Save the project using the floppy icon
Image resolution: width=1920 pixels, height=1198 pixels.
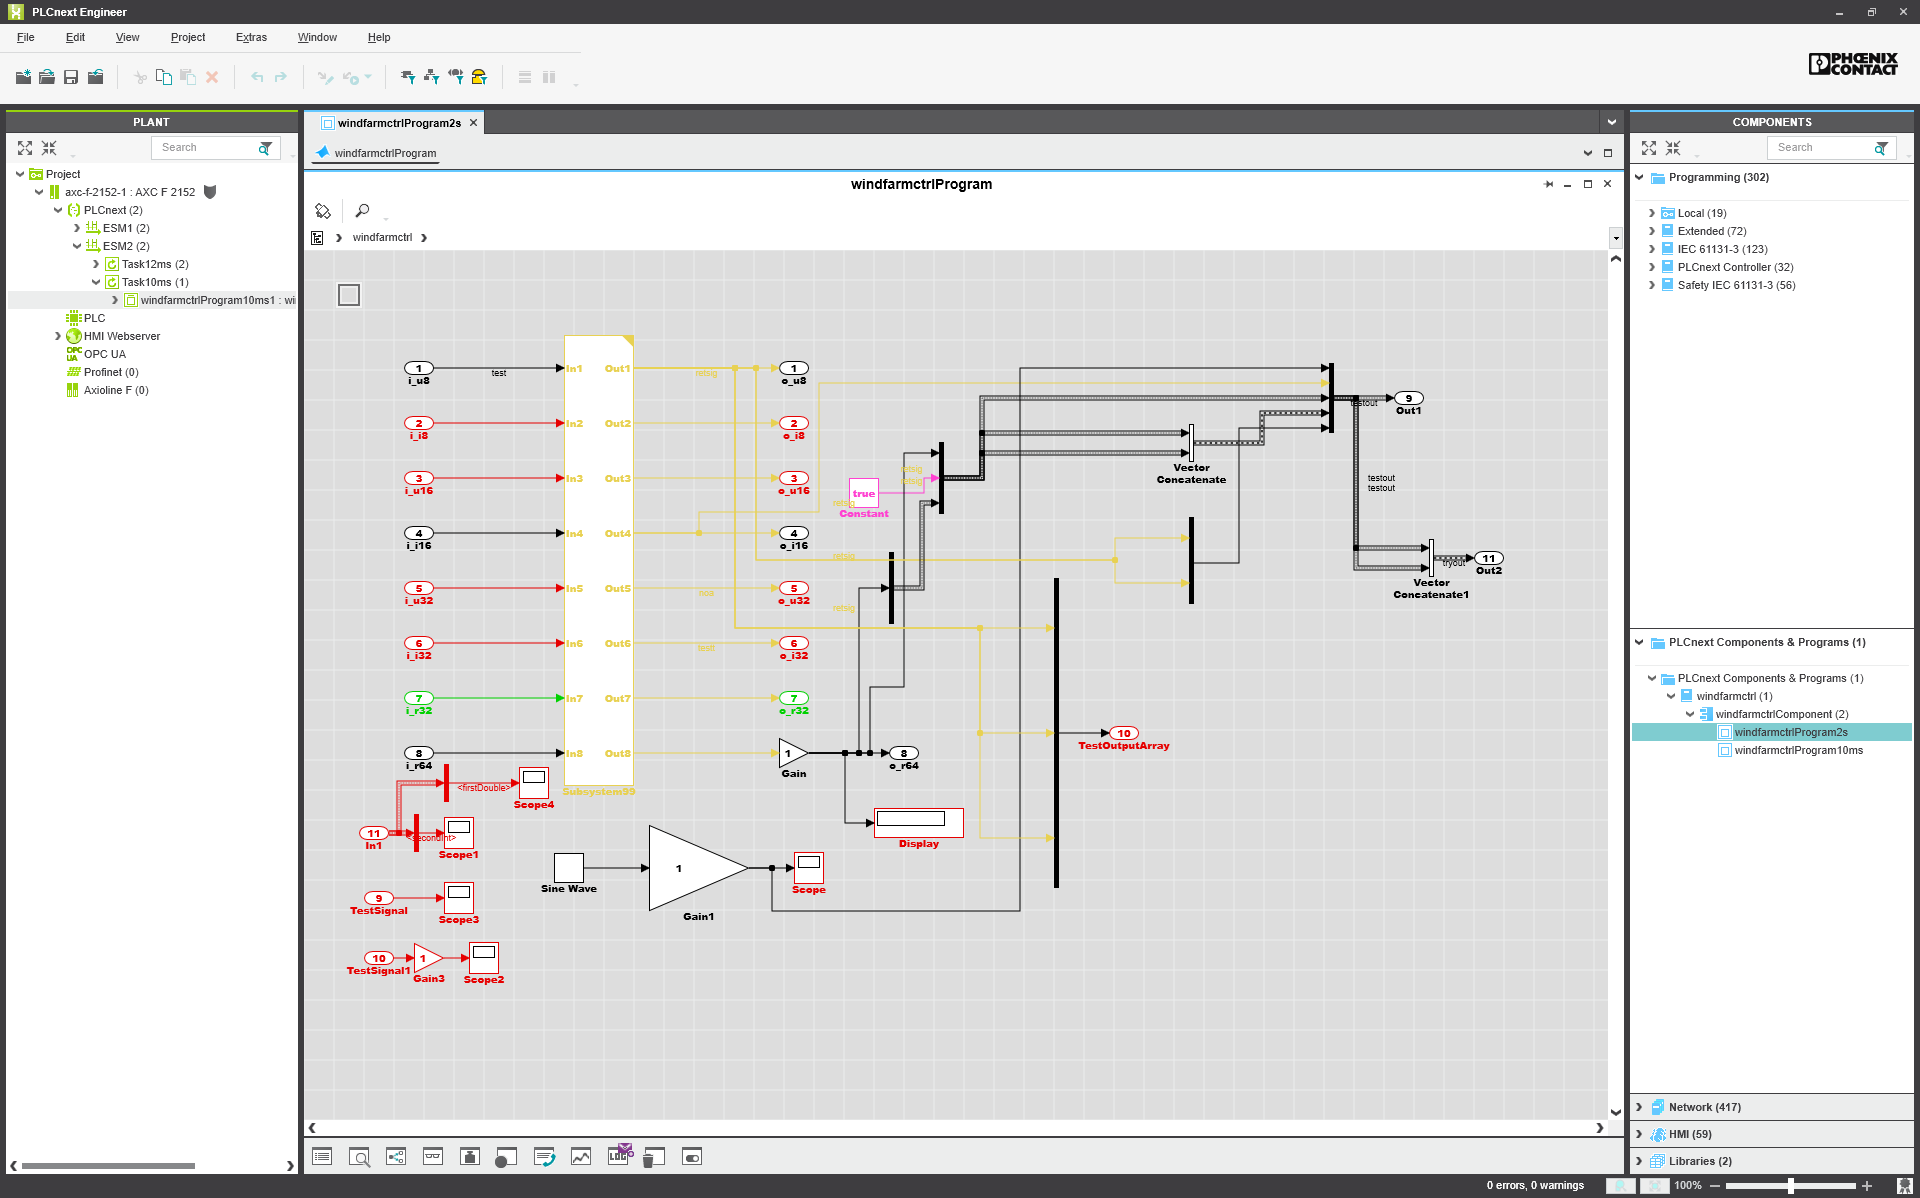coord(71,77)
